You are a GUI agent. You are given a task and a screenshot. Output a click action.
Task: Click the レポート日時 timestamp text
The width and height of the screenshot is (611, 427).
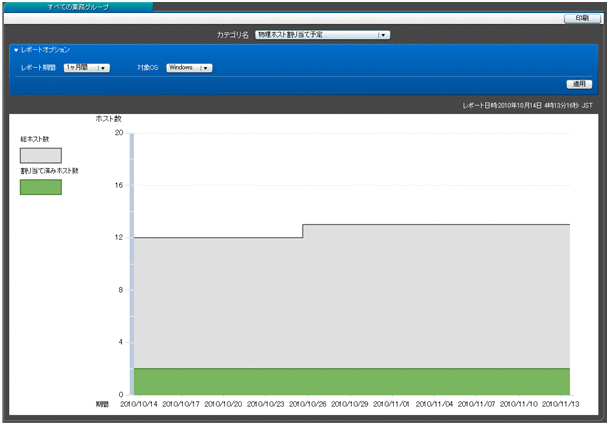coord(528,104)
